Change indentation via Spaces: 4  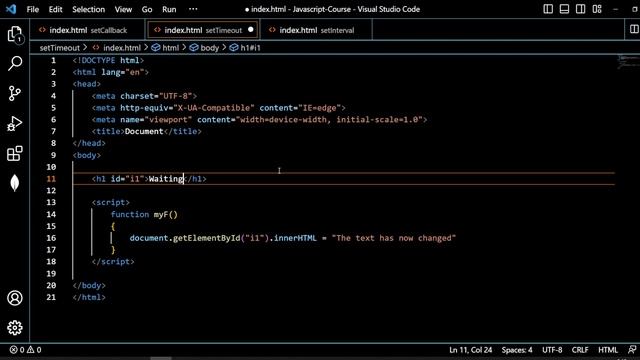[x=517, y=350]
